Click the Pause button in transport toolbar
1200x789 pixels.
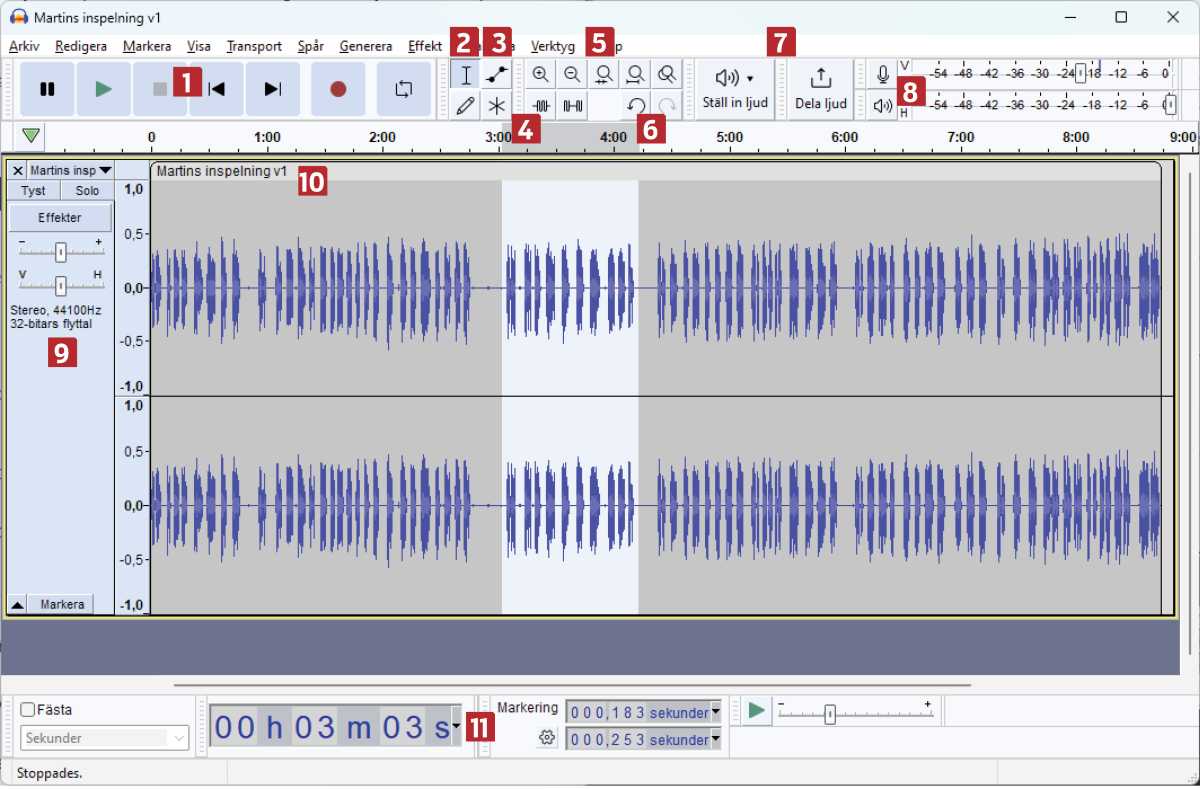47,89
